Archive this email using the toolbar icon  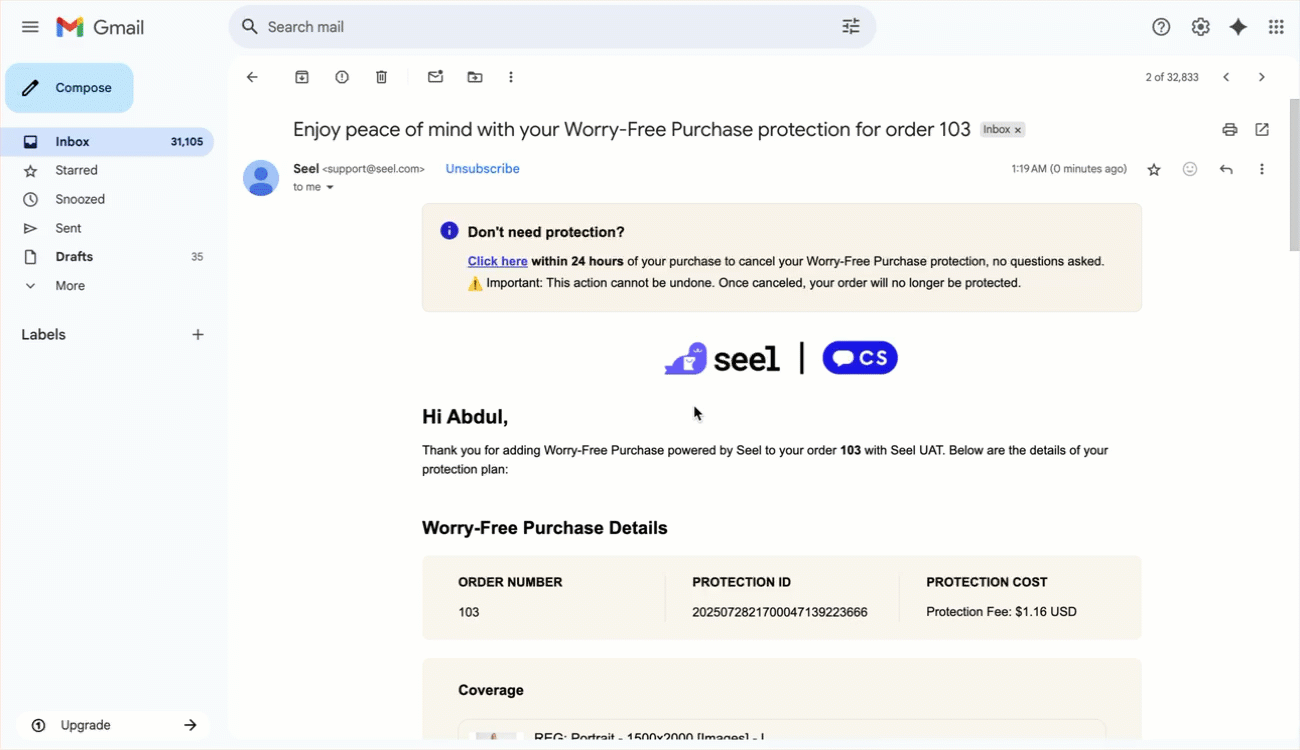point(302,77)
